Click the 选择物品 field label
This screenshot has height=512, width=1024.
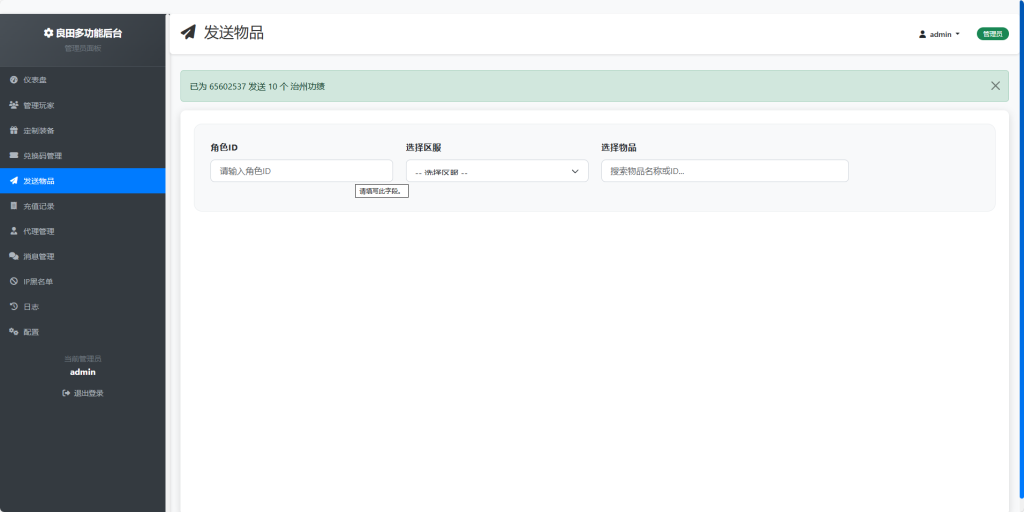click(x=619, y=148)
